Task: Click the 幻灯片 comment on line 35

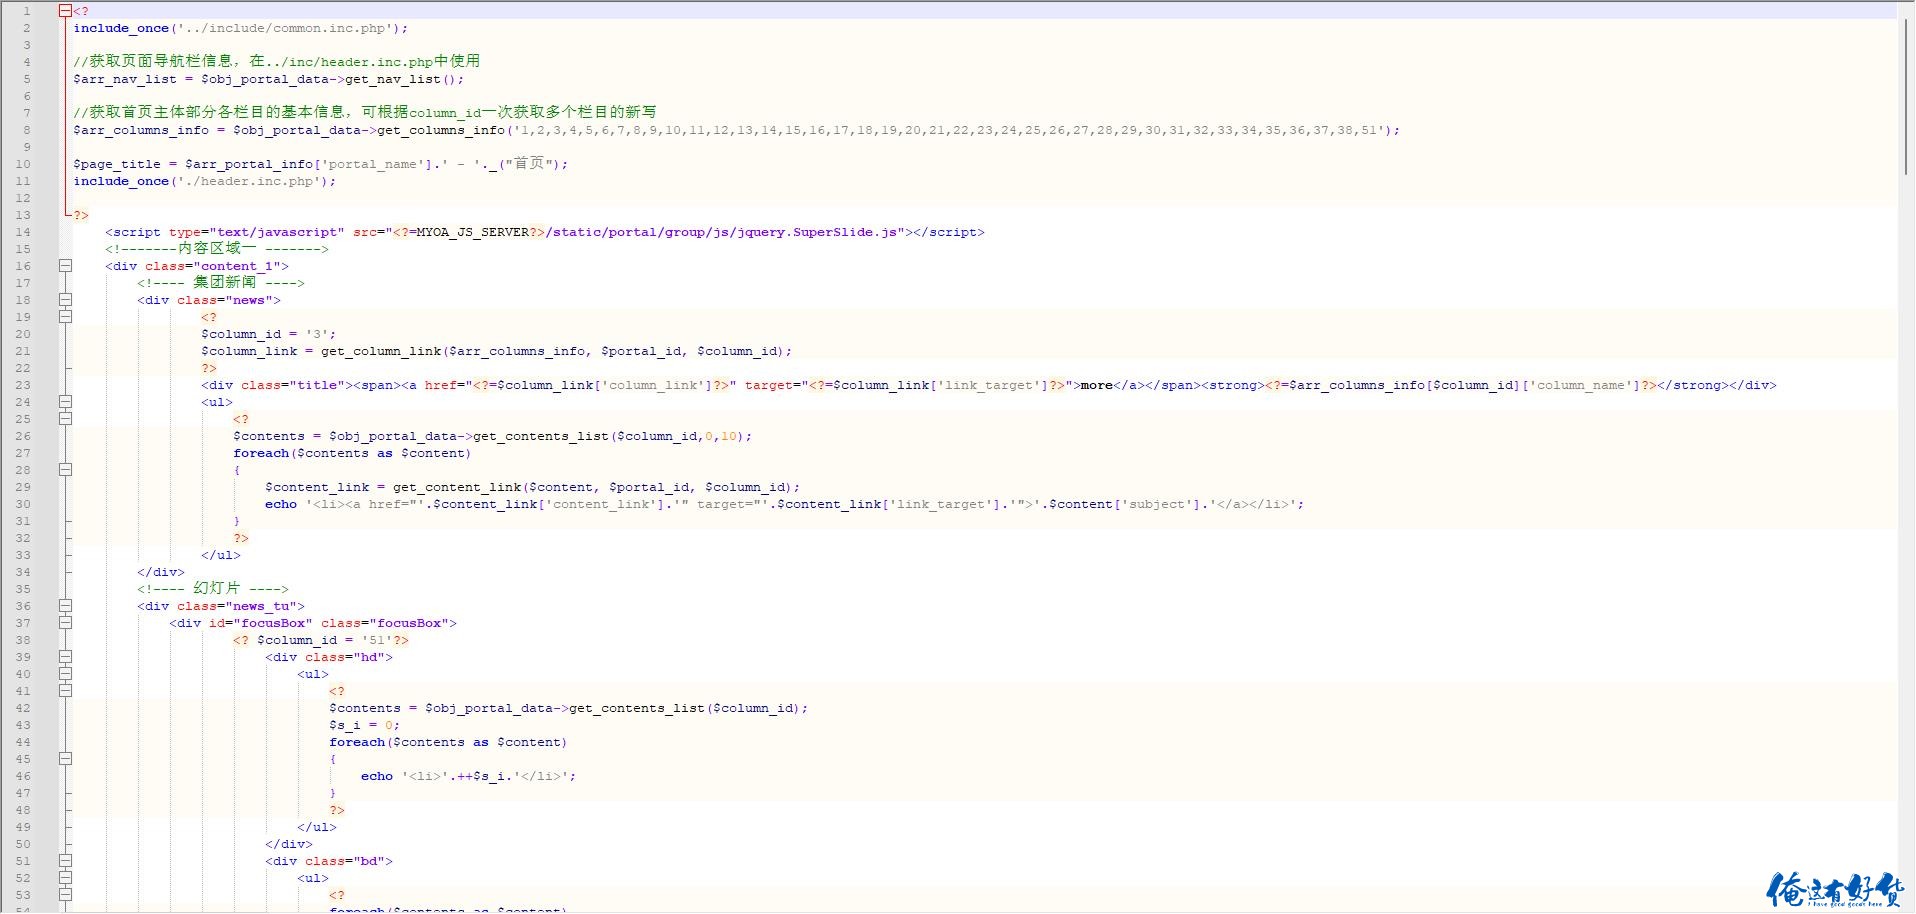Action: point(213,588)
